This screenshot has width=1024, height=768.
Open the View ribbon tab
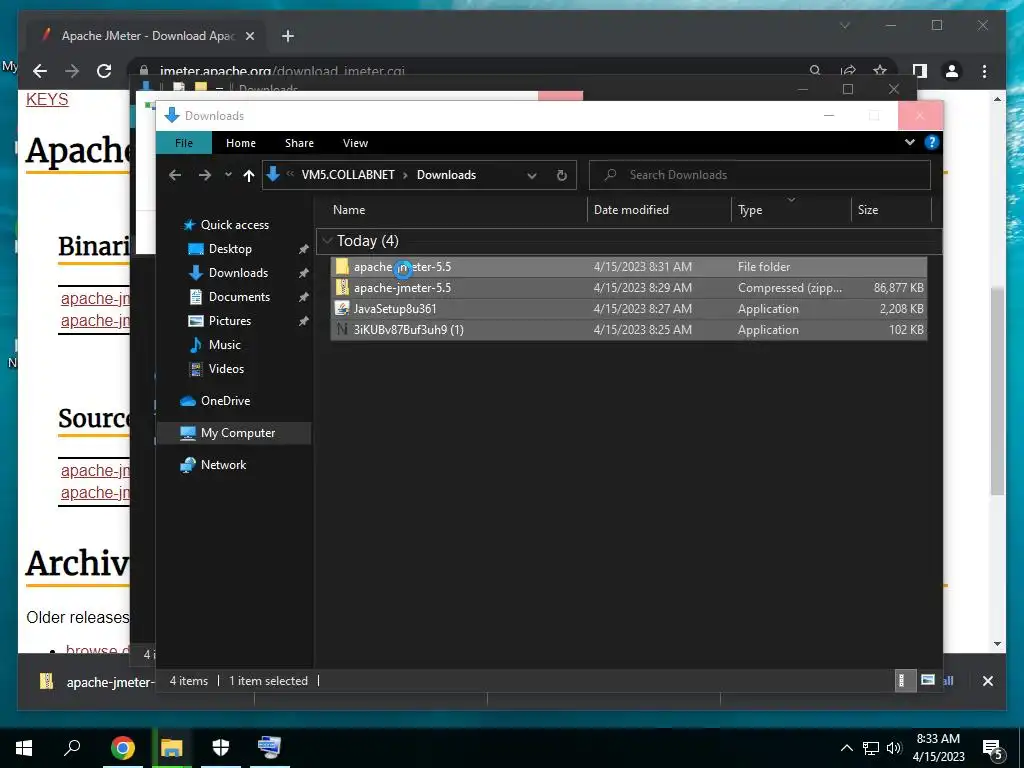(x=355, y=143)
